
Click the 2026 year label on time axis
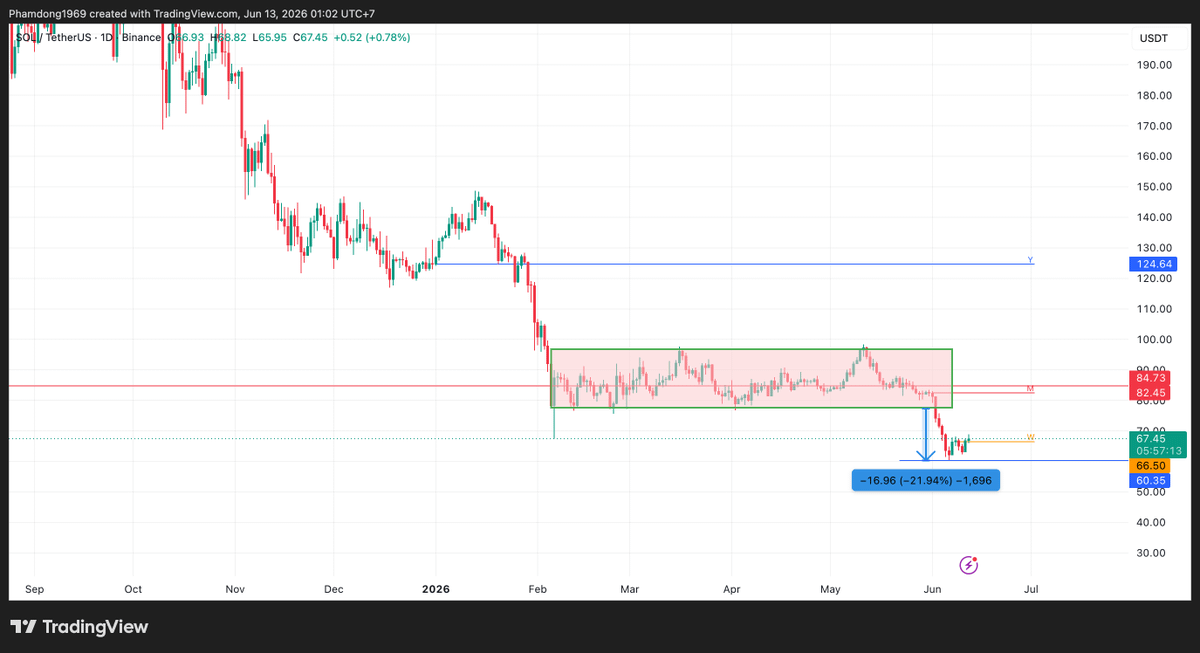pyautogui.click(x=436, y=589)
